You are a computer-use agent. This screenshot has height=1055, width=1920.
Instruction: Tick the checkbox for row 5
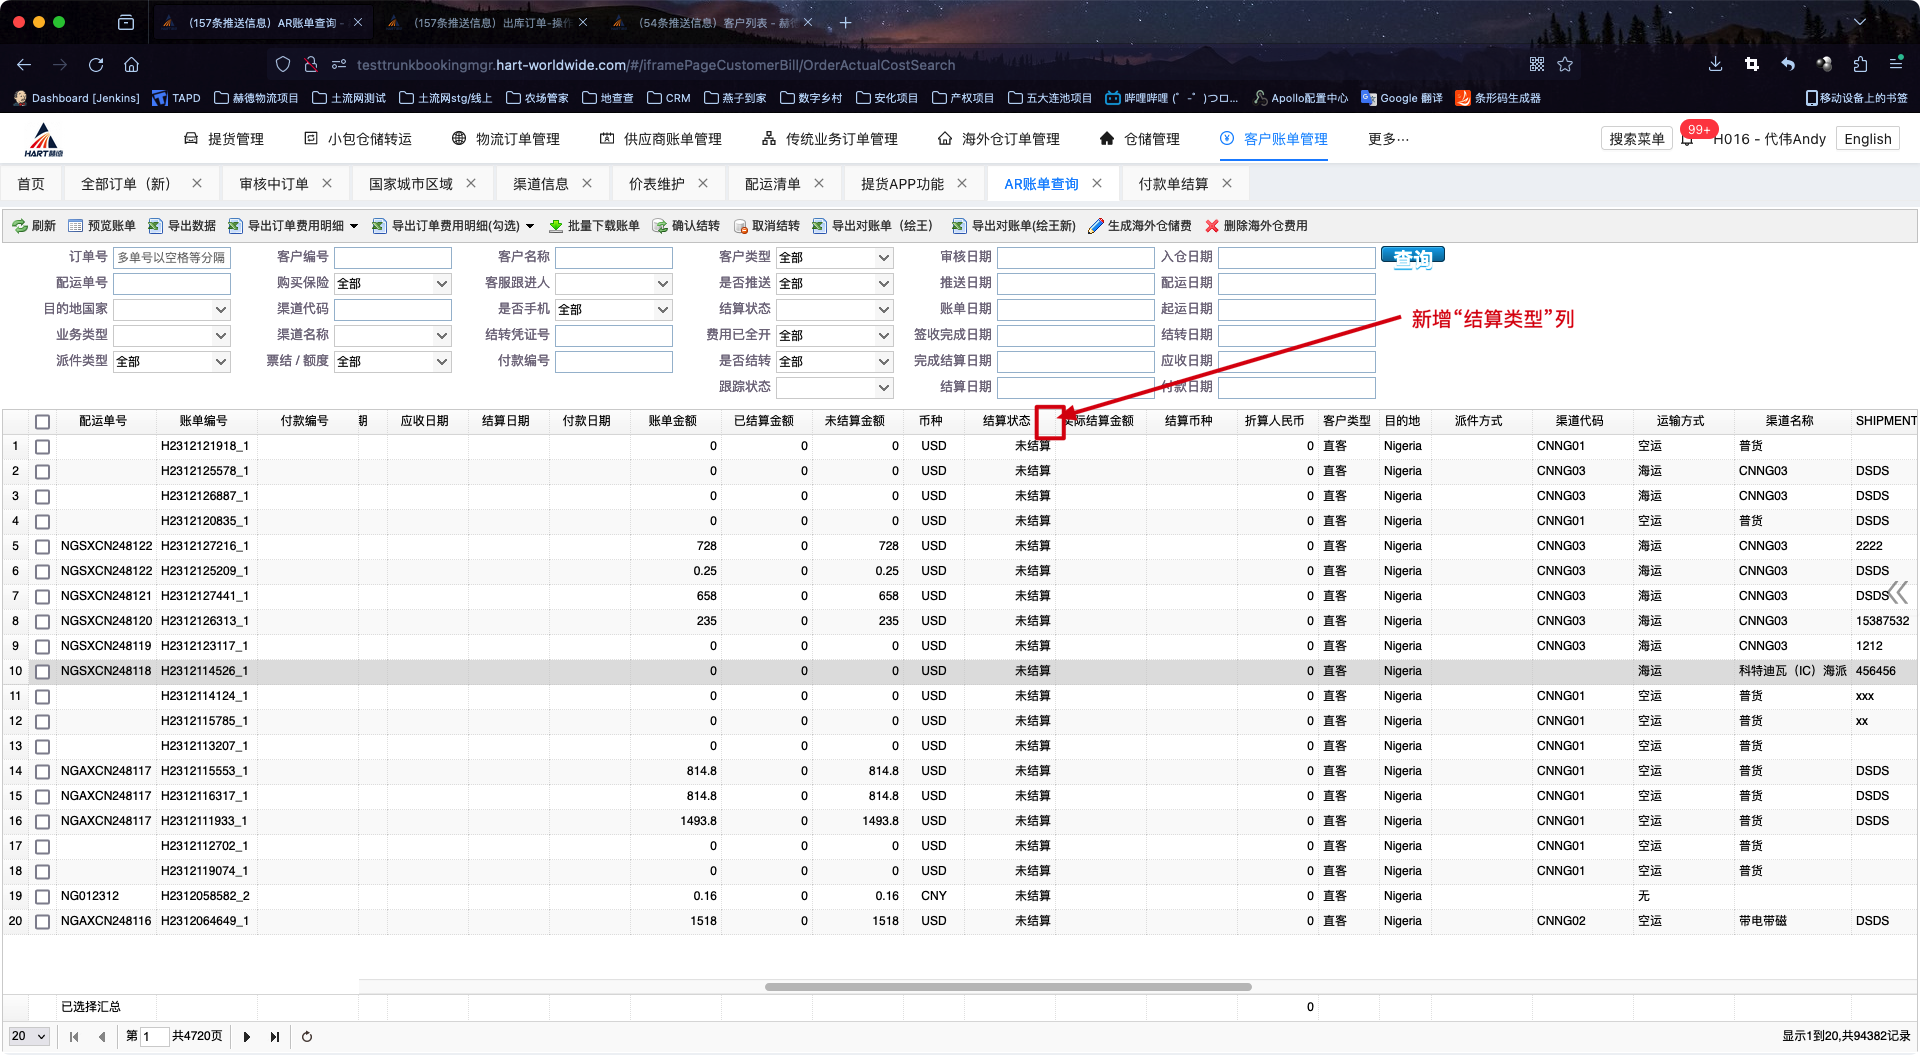[42, 546]
